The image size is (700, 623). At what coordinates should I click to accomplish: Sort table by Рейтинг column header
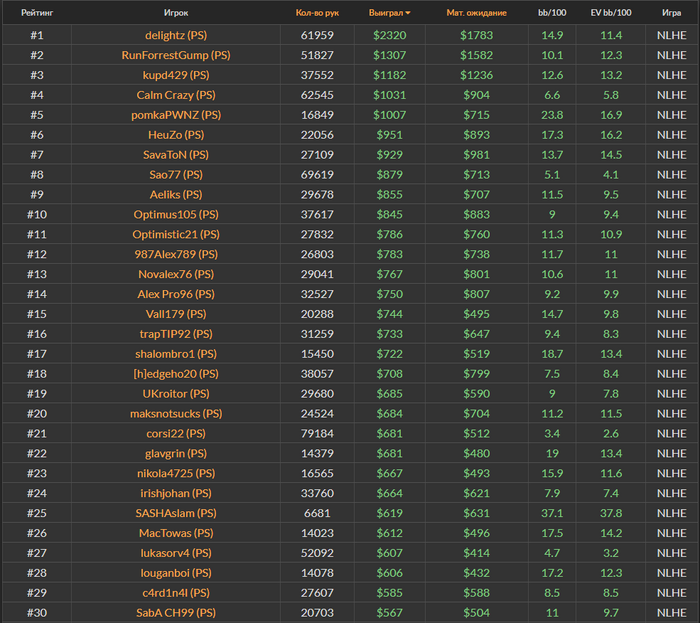pos(38,13)
